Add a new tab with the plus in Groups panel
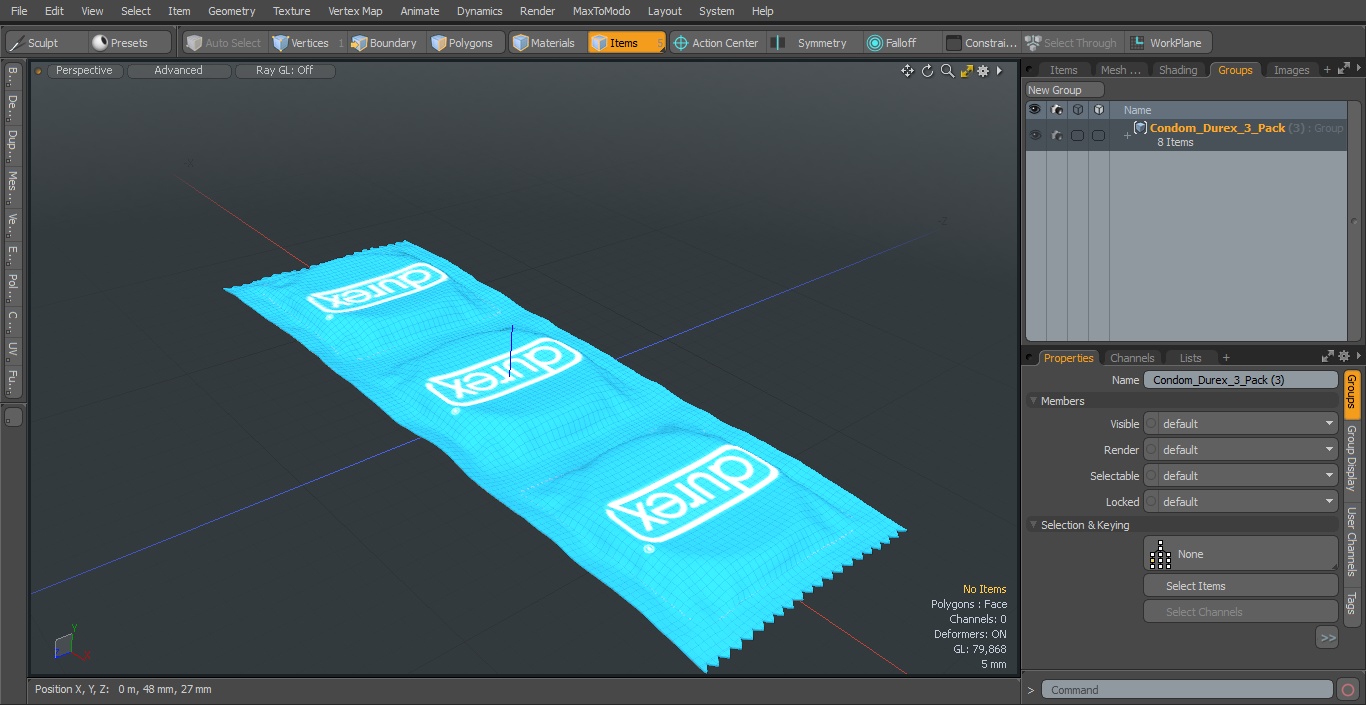Screen dimensions: 1366x705 point(1327,70)
